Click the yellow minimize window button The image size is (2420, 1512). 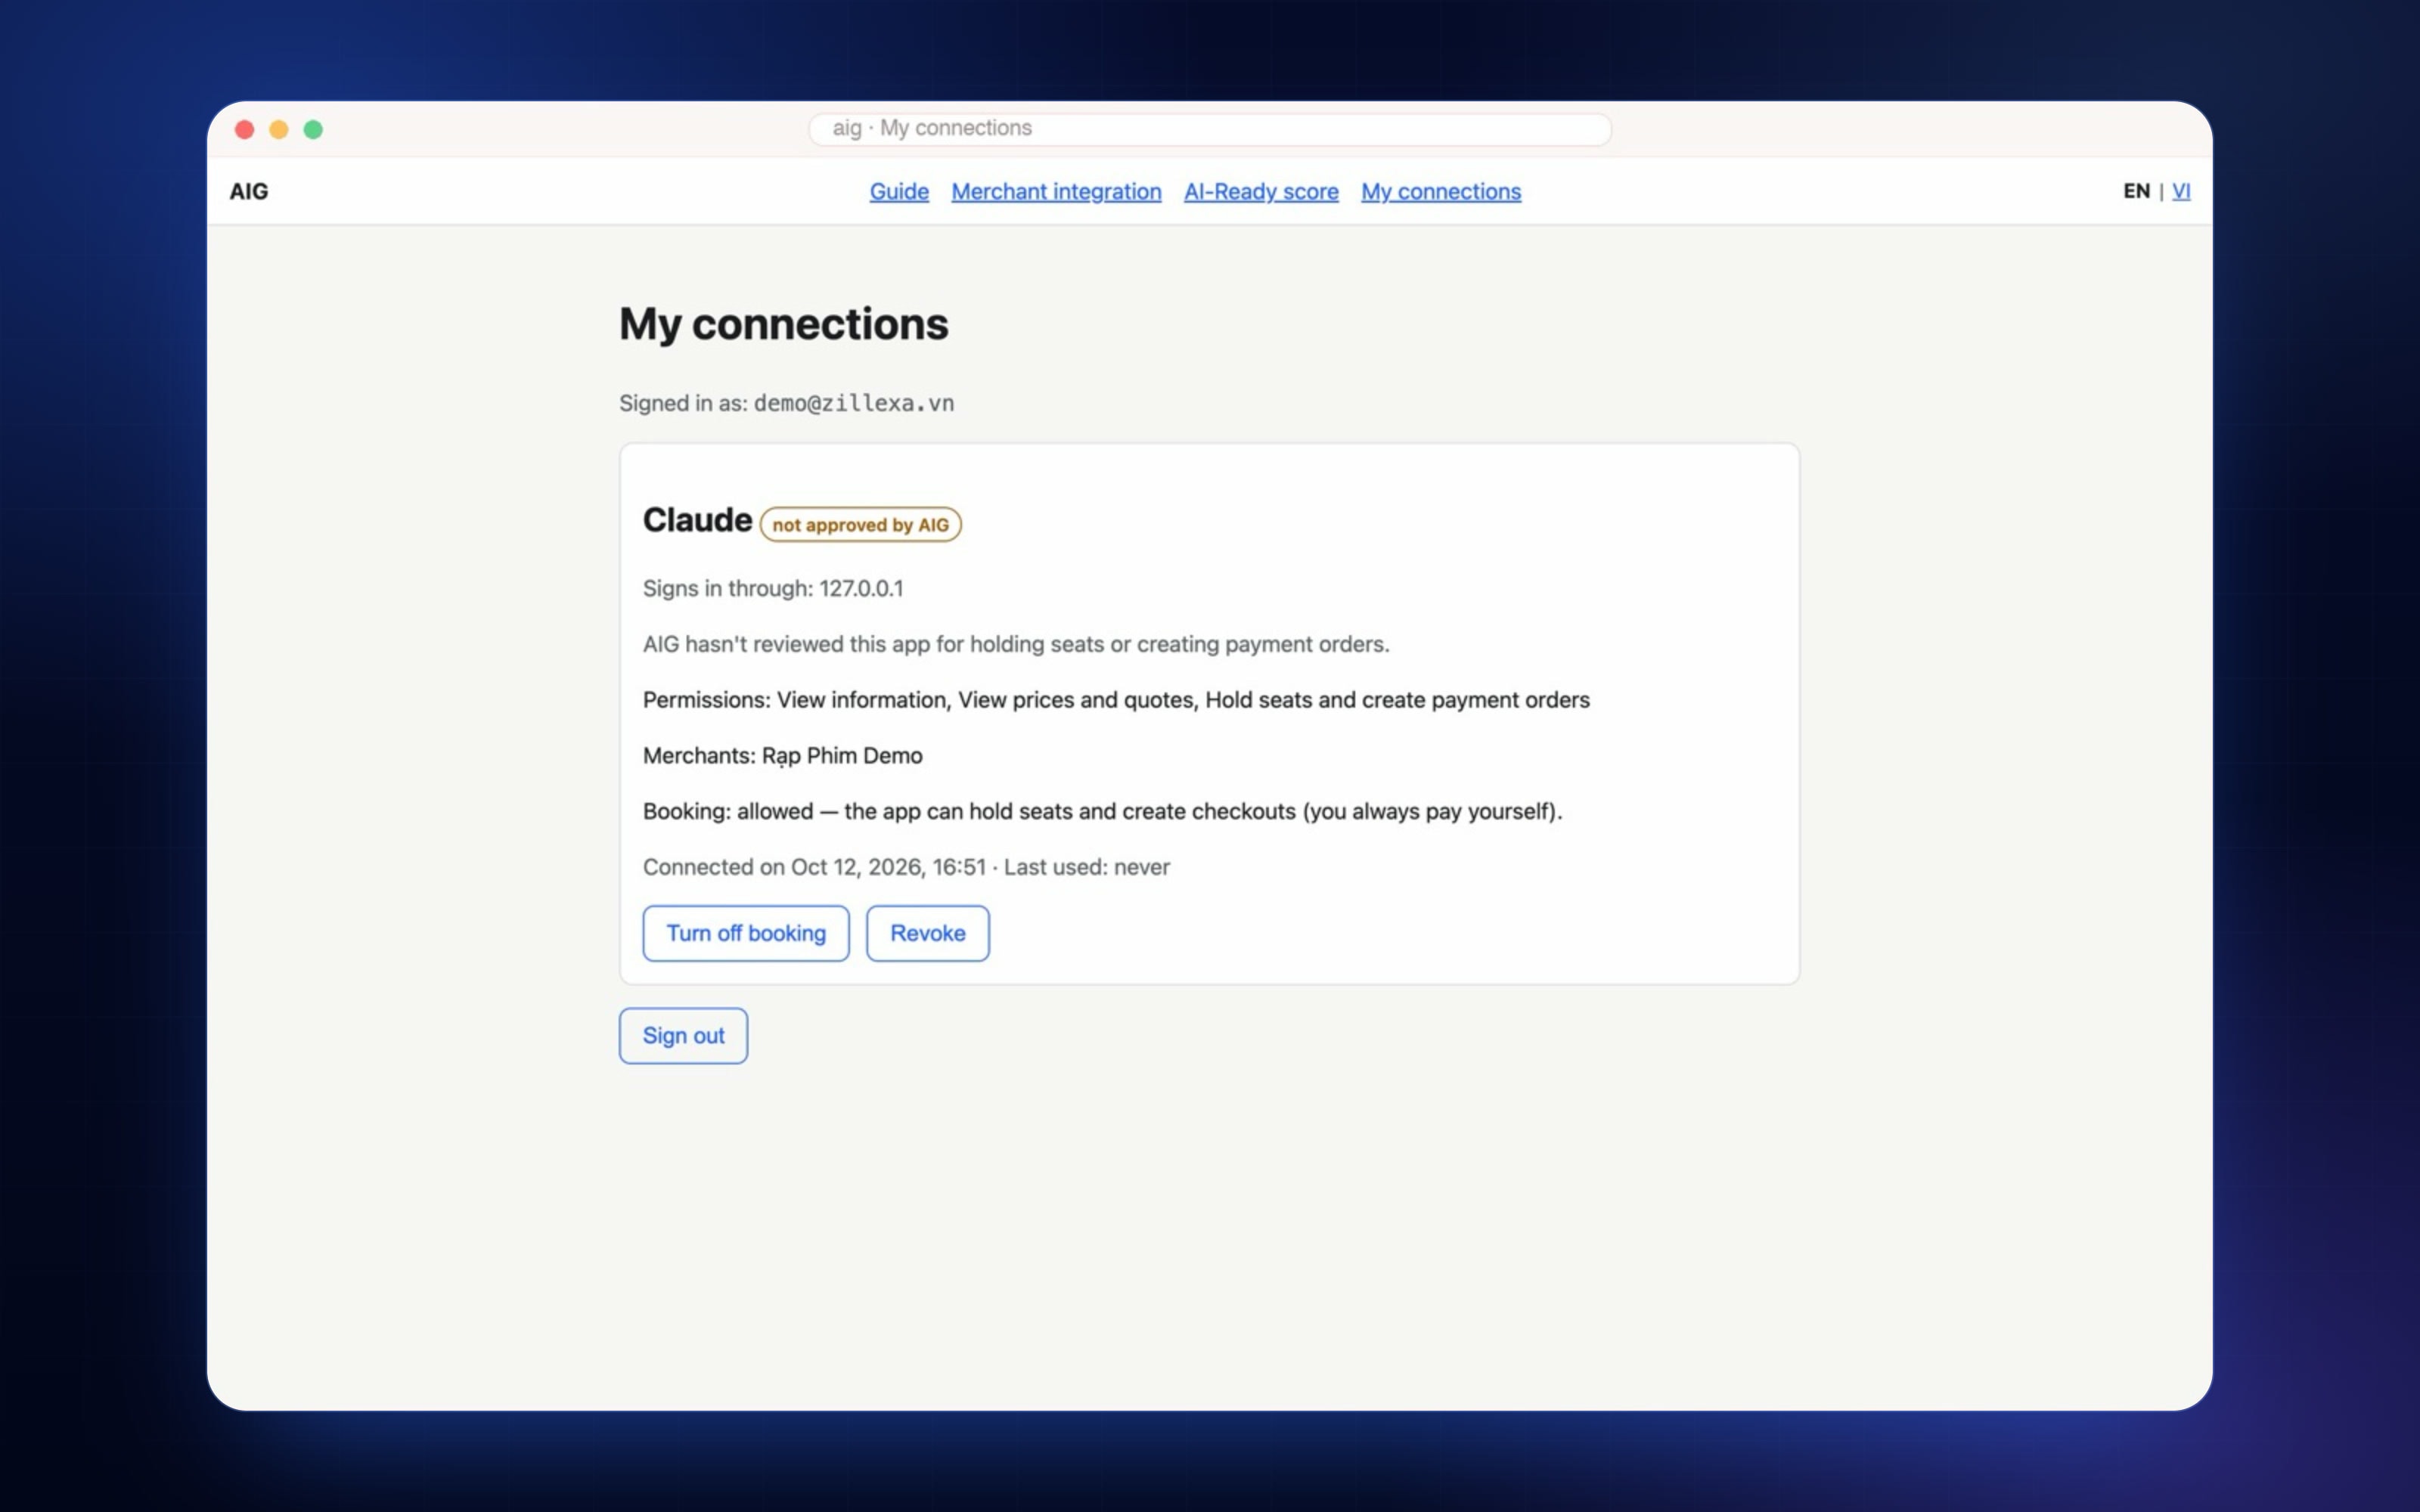click(x=279, y=129)
